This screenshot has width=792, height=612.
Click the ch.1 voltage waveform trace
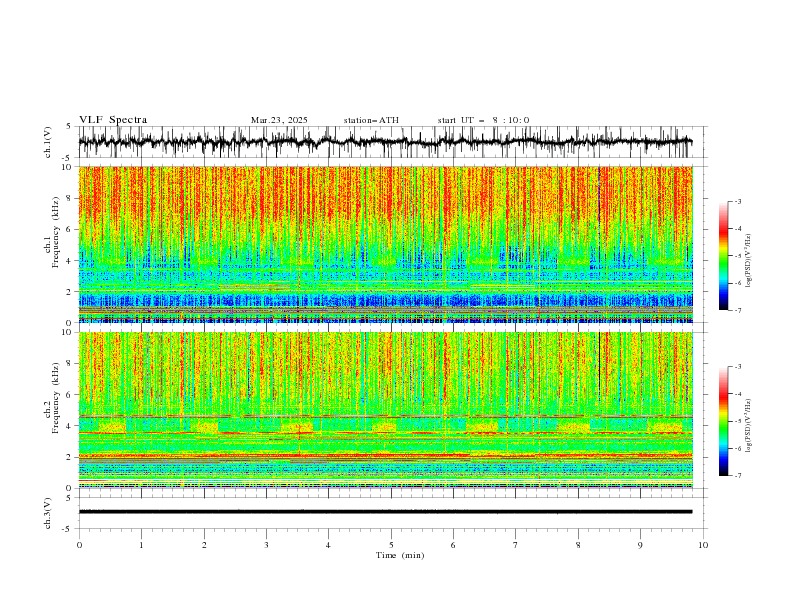coord(385,142)
